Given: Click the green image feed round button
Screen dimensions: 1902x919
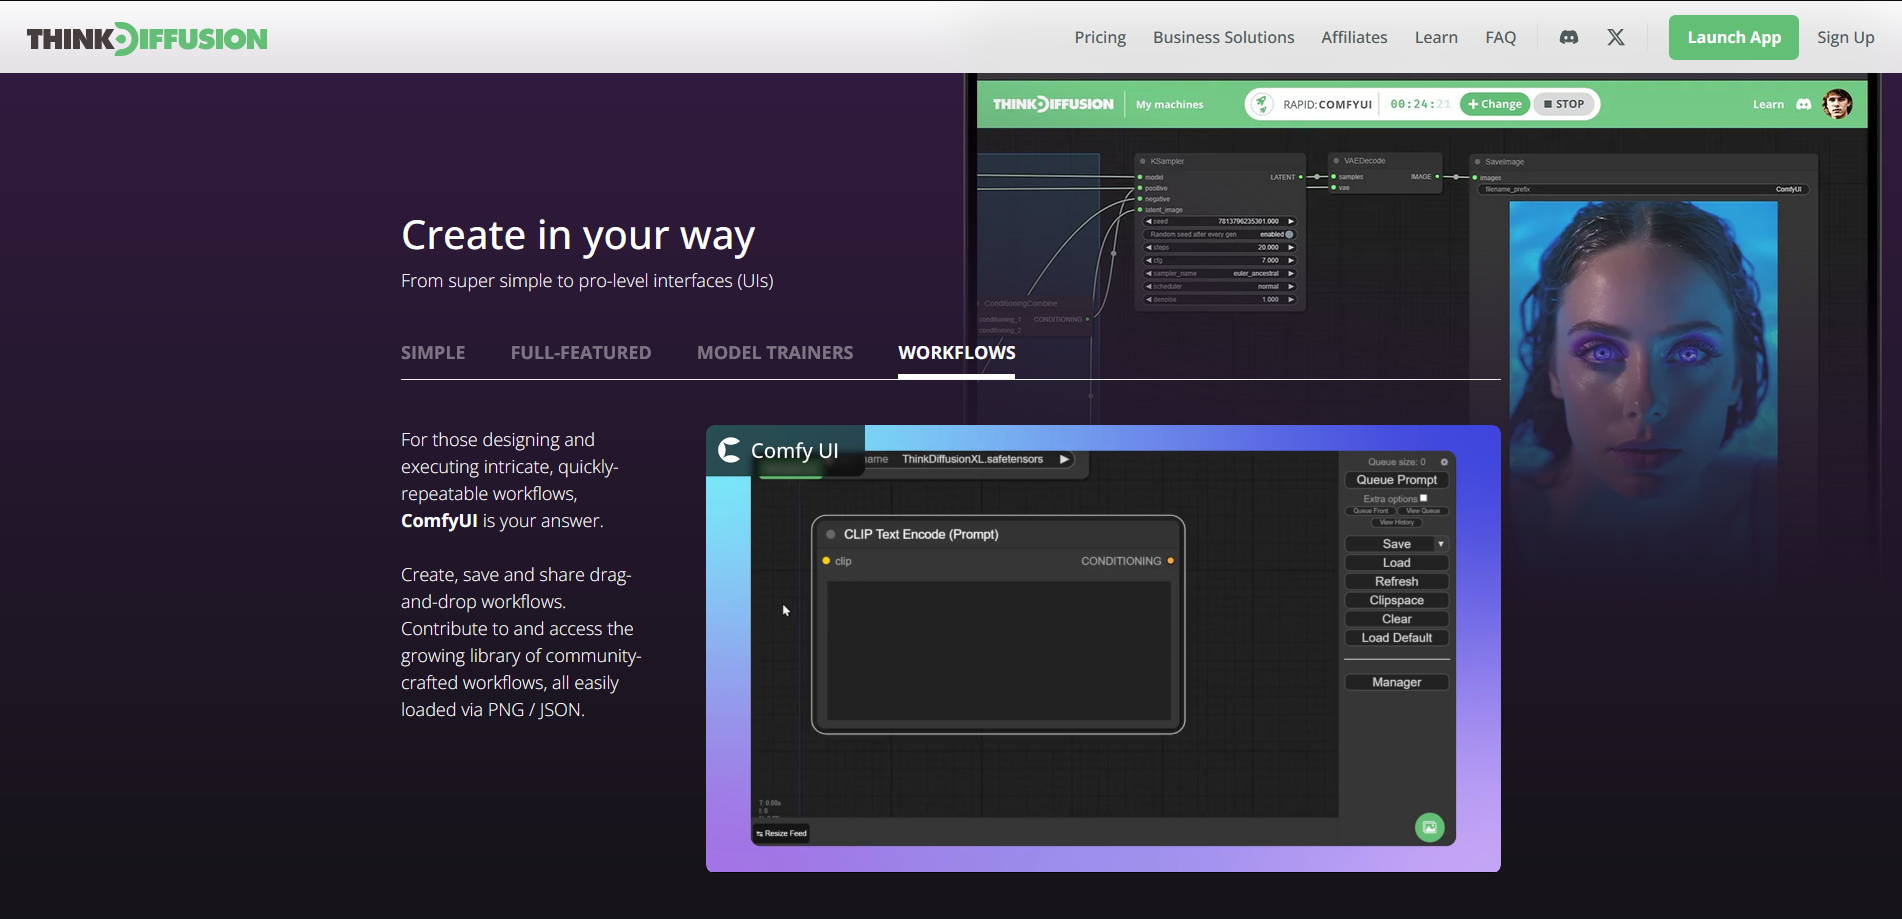Looking at the screenshot, I should 1430,827.
